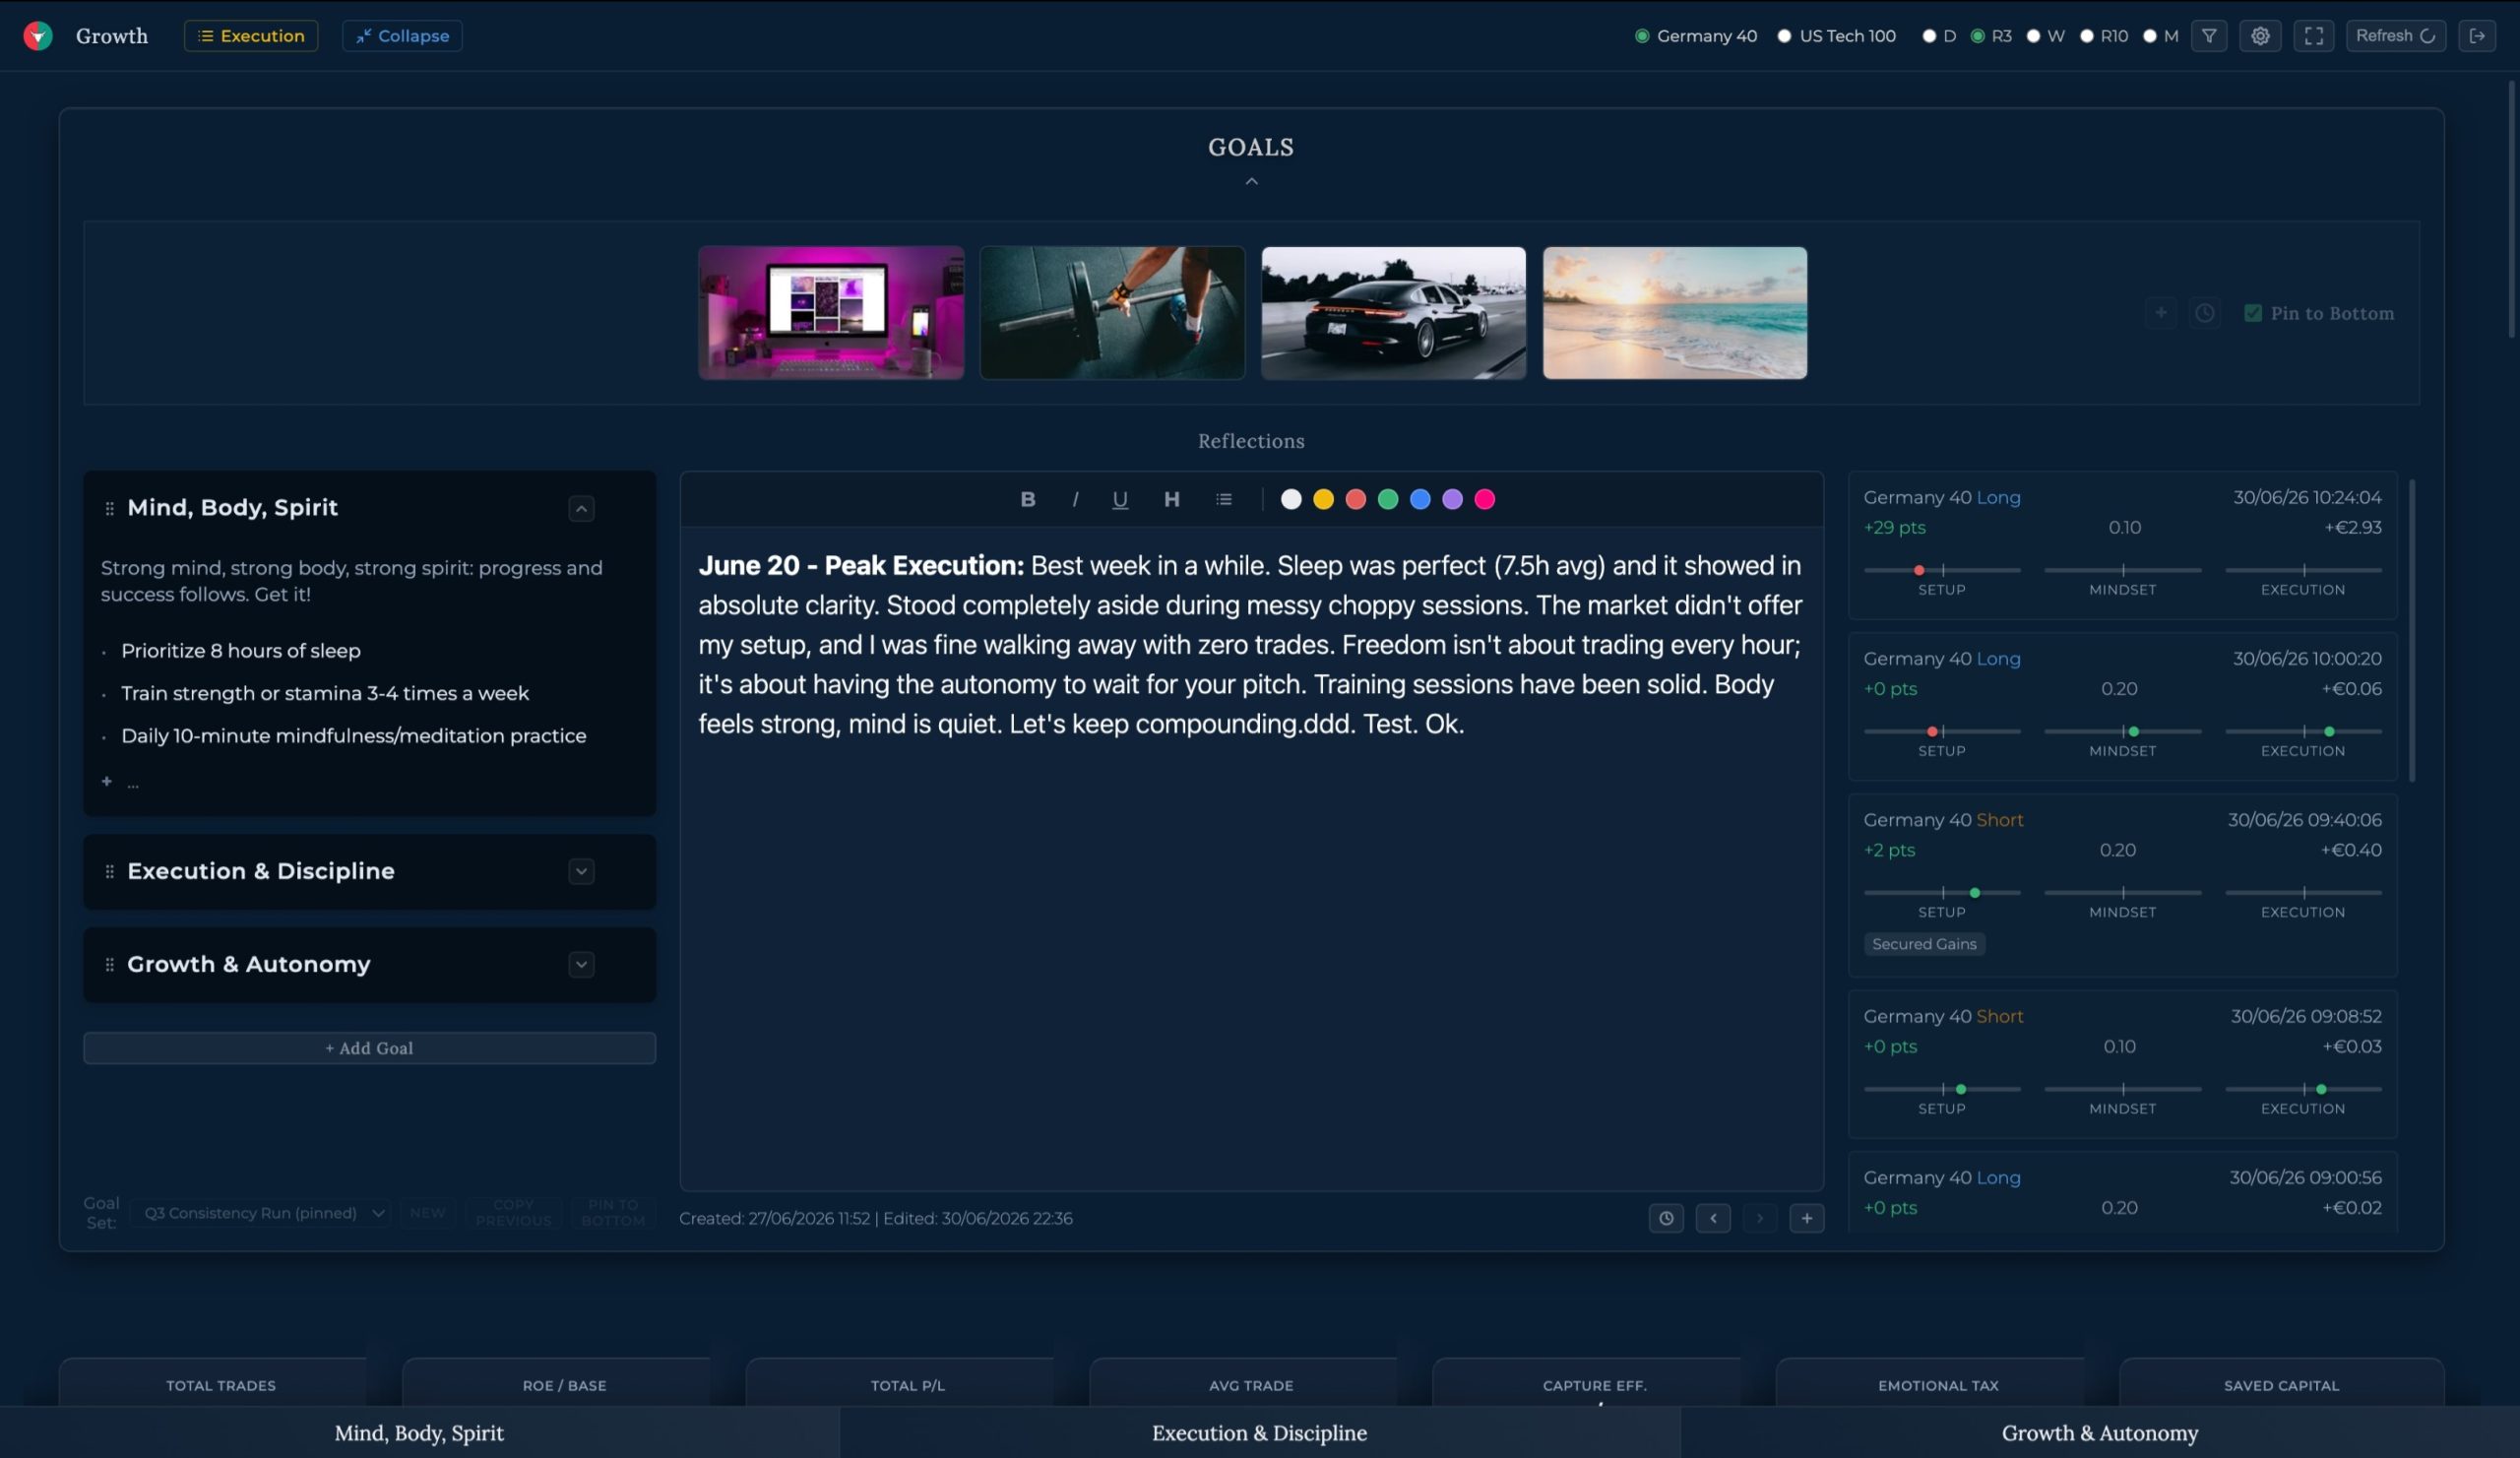Click clock icon beside Pin to Bottom
The image size is (2520, 1458).
click(x=2205, y=313)
